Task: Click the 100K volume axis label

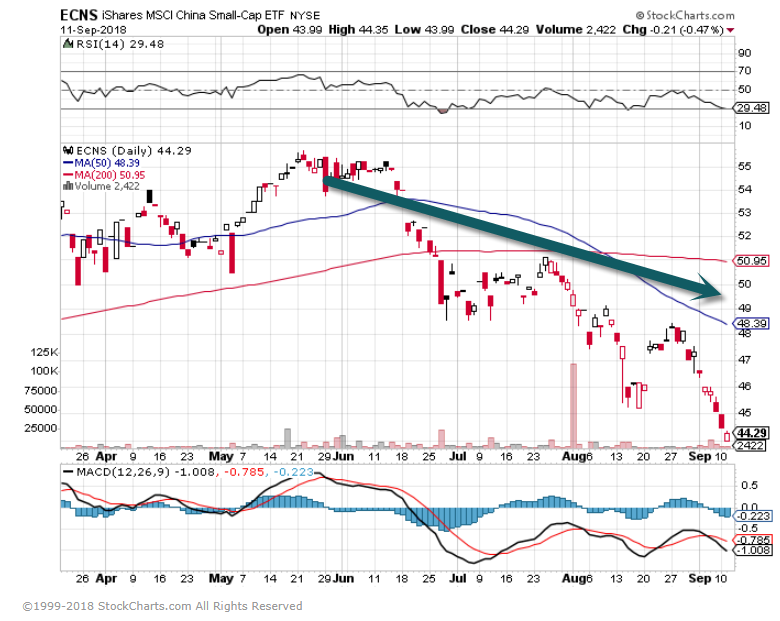Action: [x=44, y=371]
